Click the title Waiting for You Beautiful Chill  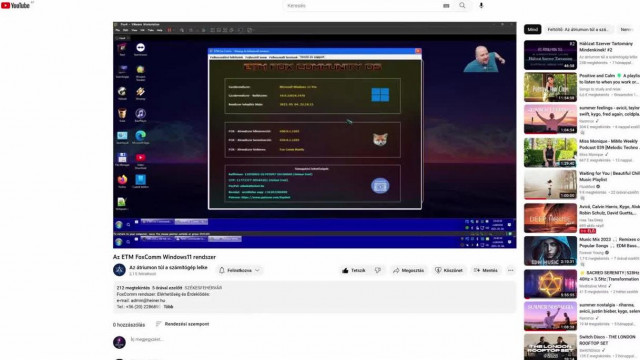click(609, 176)
